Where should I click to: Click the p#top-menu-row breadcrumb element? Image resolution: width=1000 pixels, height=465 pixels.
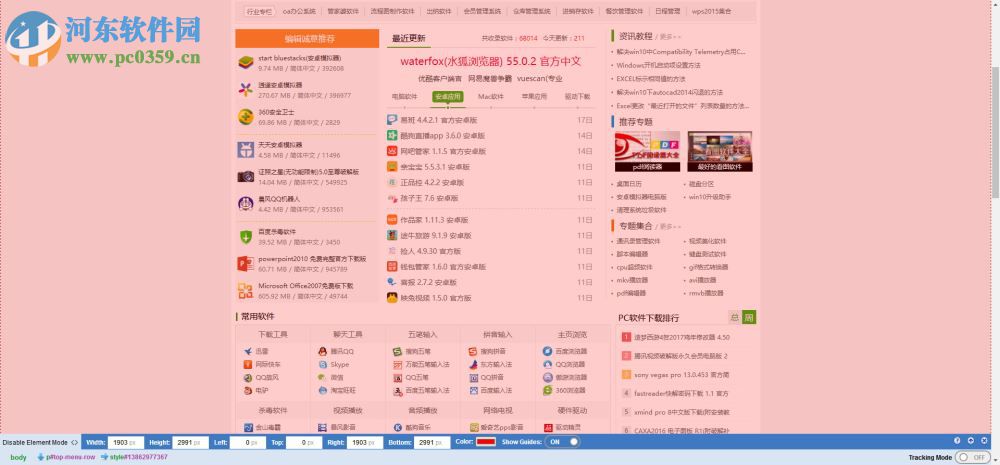pyautogui.click(x=70, y=457)
